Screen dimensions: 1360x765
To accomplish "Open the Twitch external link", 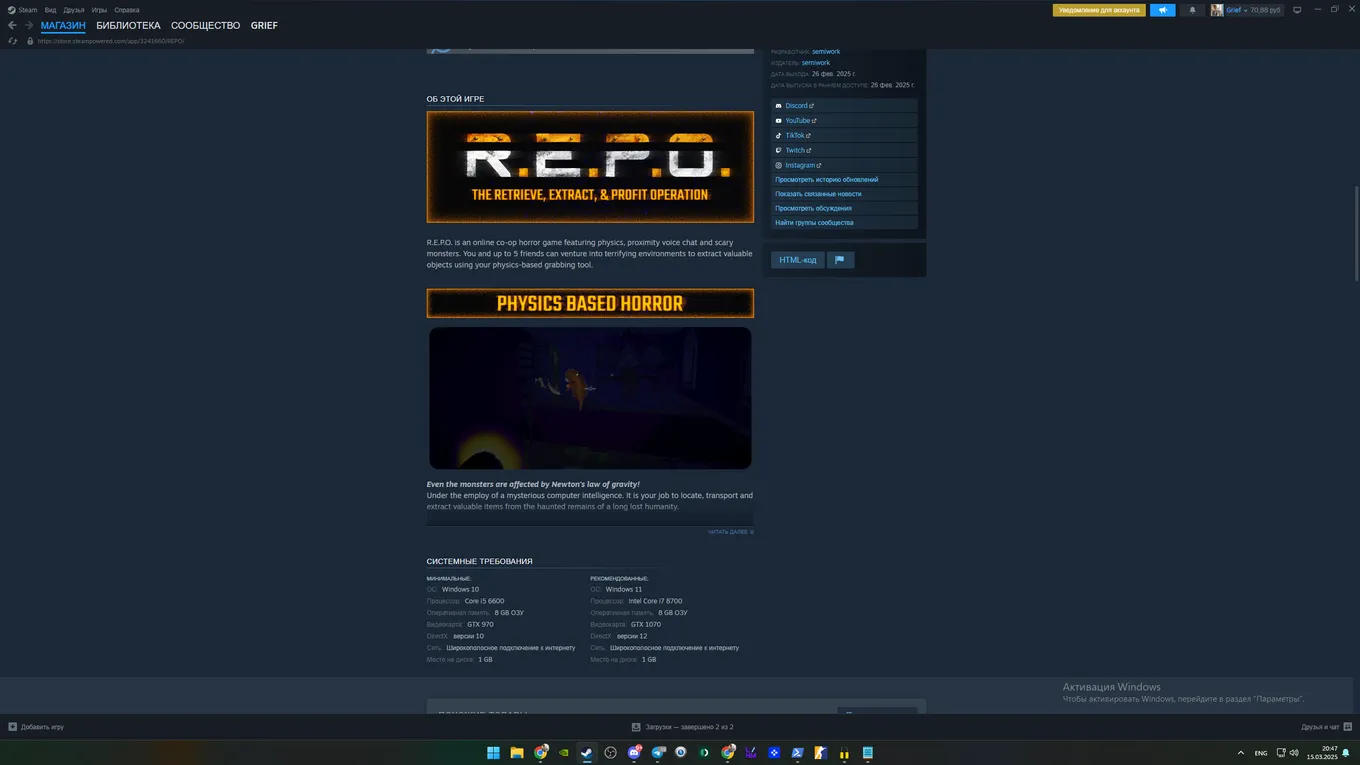I will 845,151.
